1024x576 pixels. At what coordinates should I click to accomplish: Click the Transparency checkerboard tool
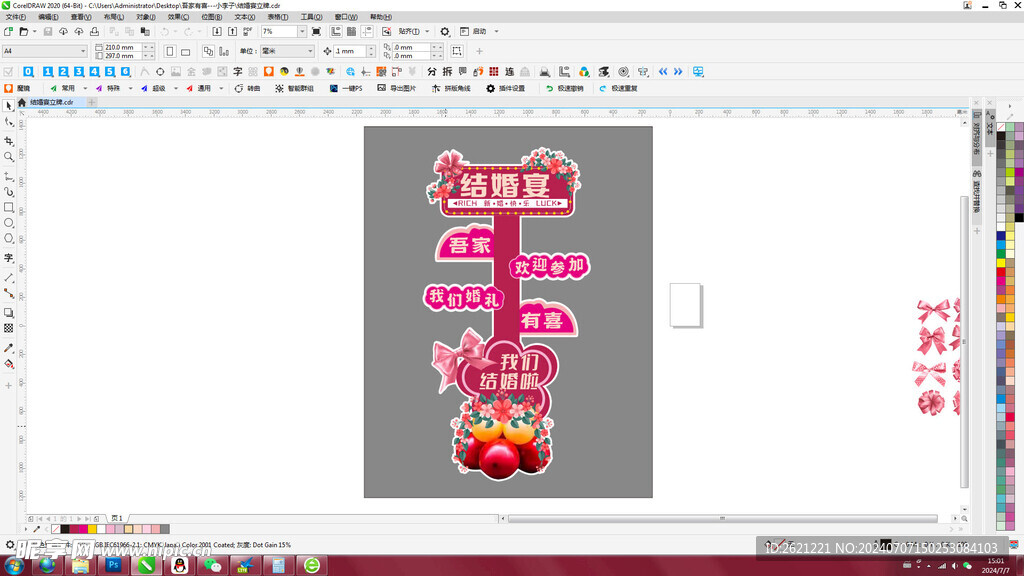[9, 328]
